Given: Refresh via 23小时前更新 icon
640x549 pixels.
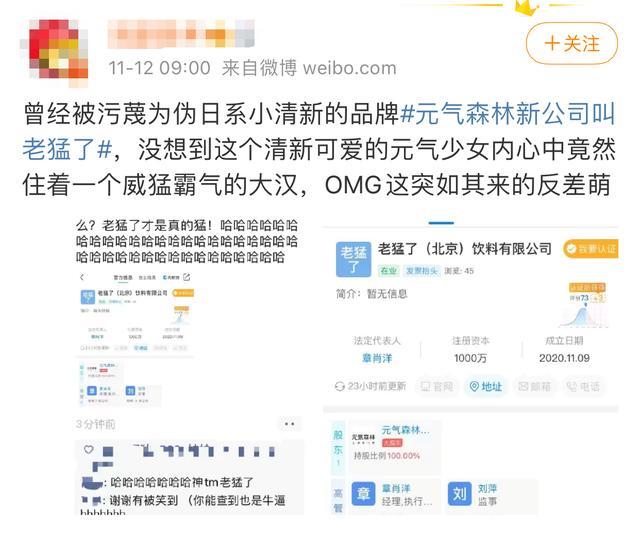Looking at the screenshot, I should pyautogui.click(x=340, y=386).
